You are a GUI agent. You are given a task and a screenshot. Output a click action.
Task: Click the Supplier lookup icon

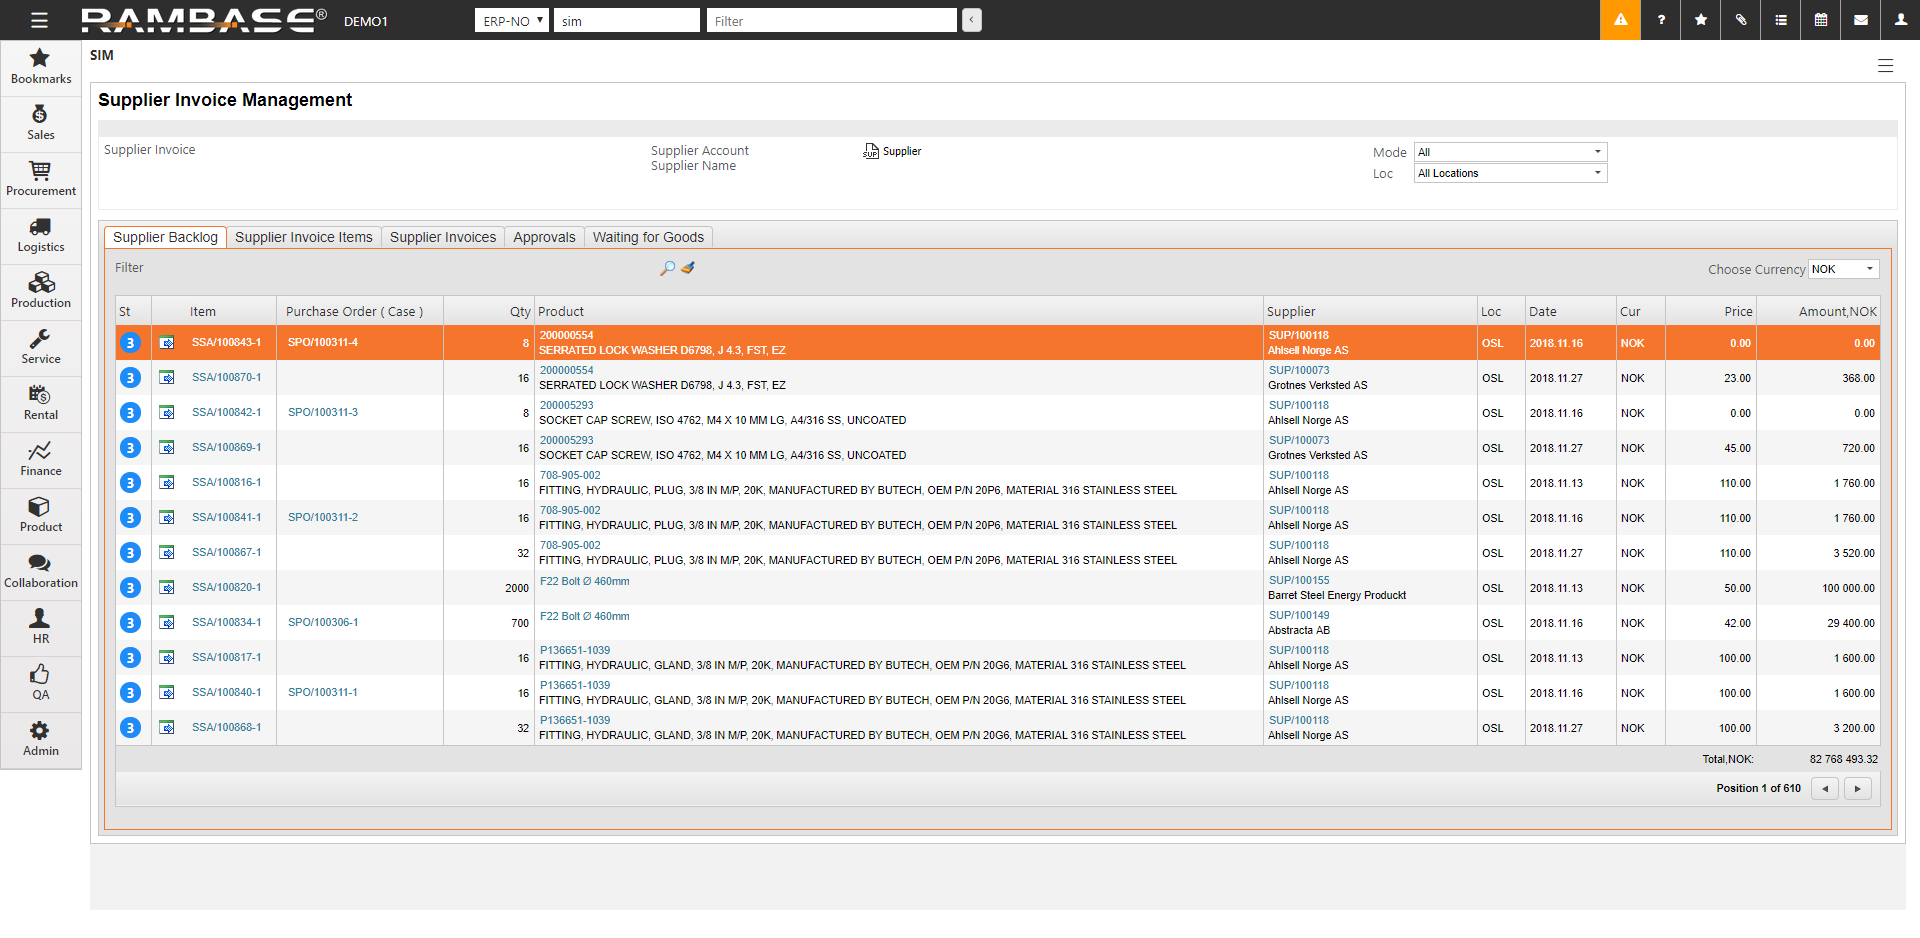coord(871,151)
